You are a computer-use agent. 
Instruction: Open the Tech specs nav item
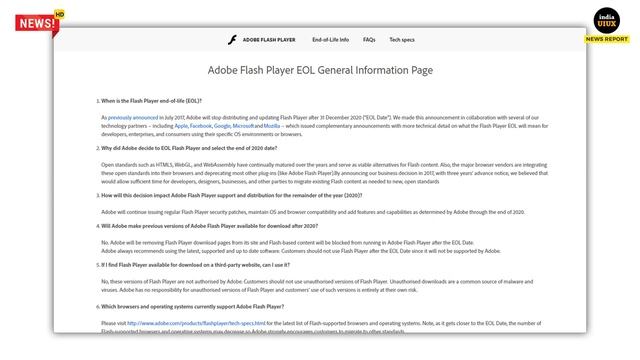click(402, 40)
